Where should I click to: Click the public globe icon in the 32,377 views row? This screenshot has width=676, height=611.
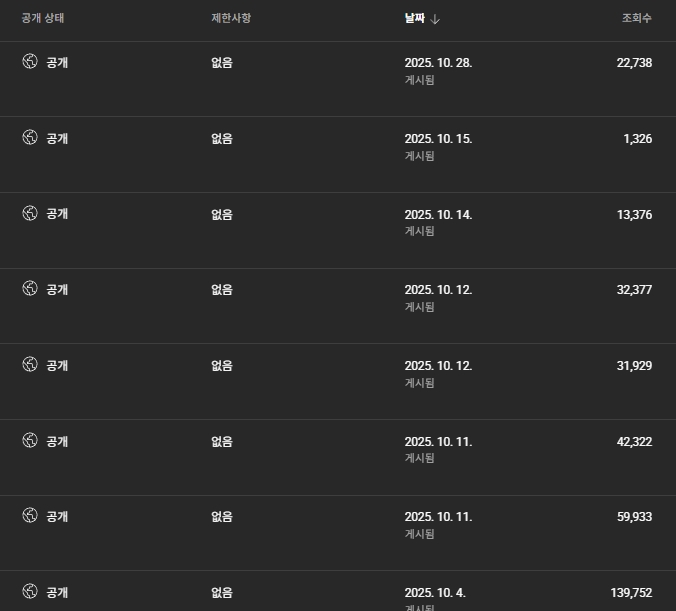pyautogui.click(x=30, y=289)
